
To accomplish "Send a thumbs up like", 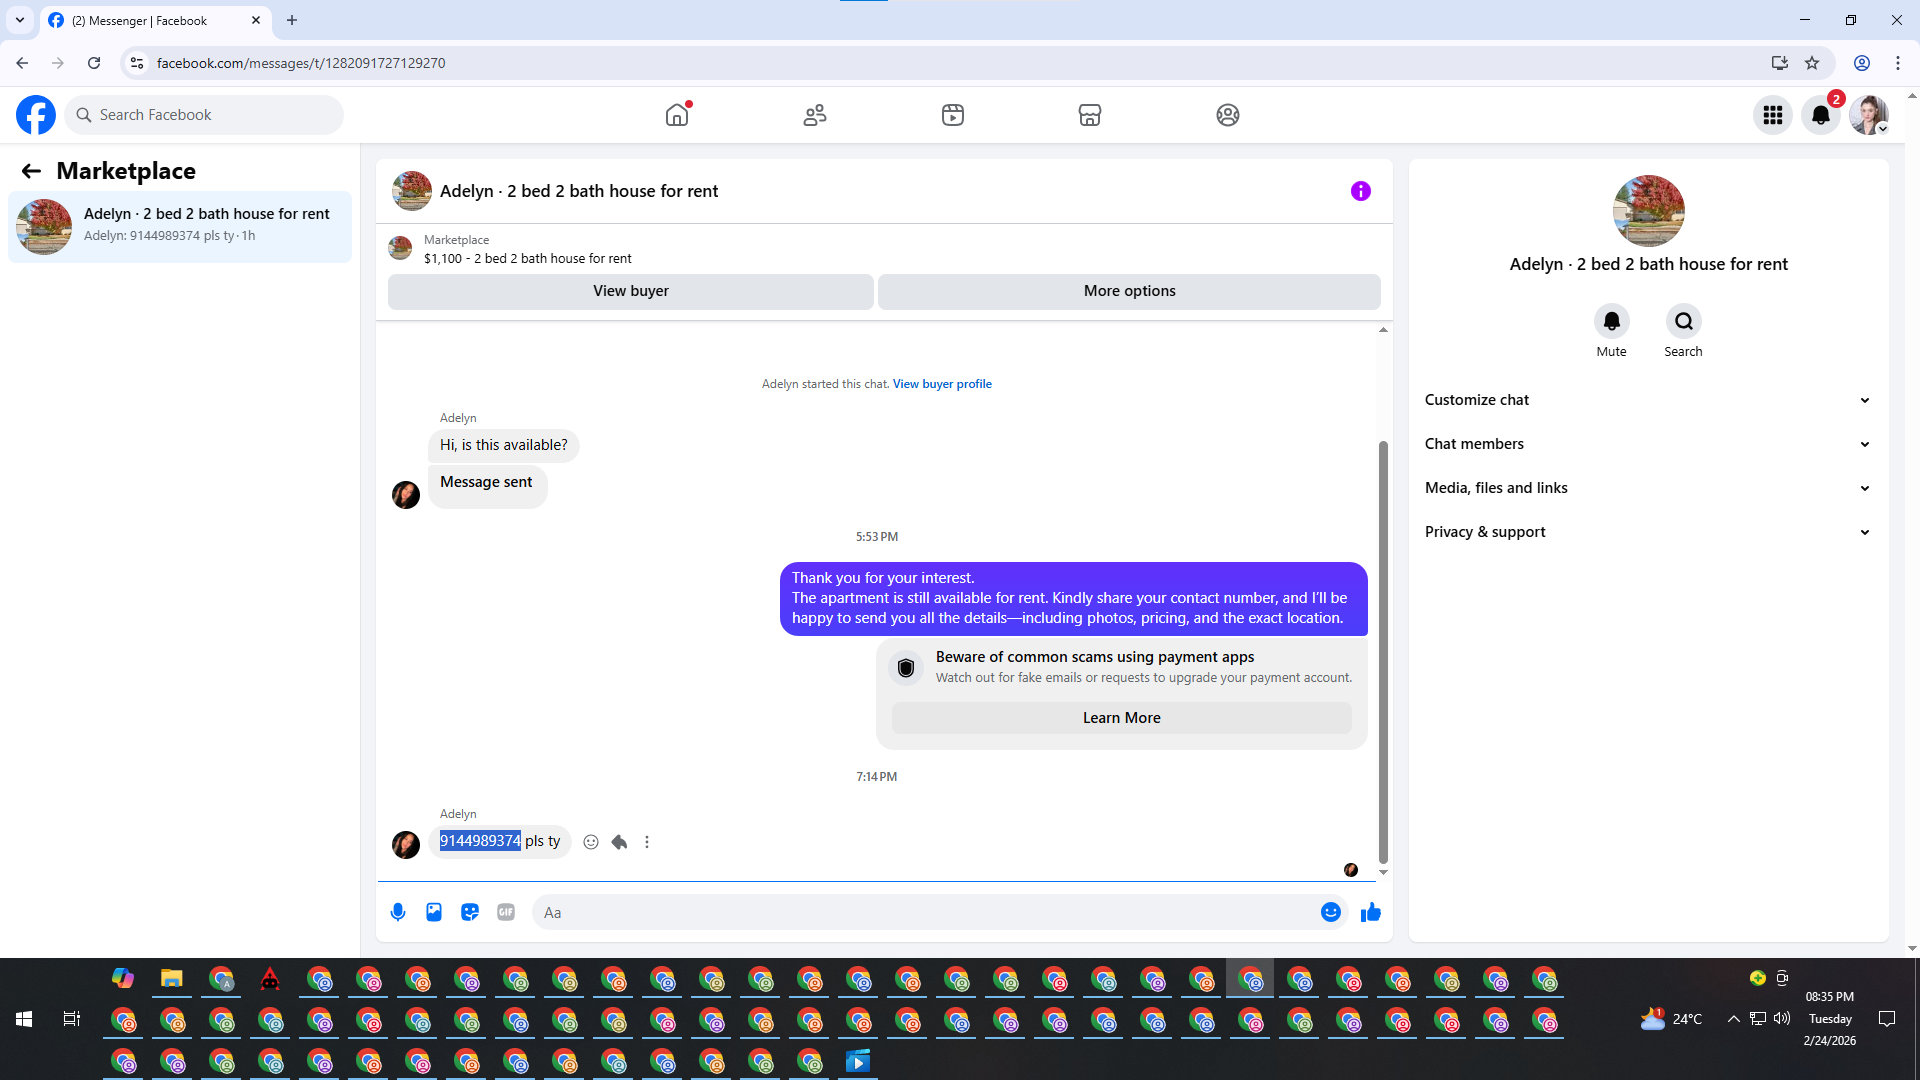I will (1370, 912).
